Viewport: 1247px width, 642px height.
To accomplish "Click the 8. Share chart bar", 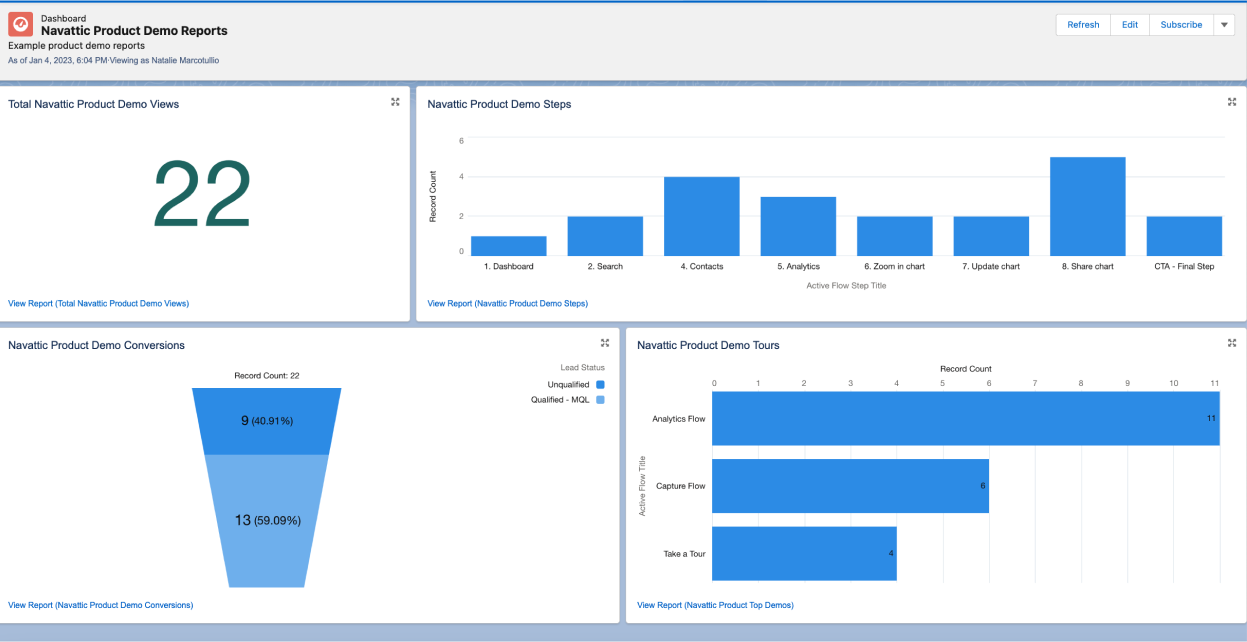I will (1087, 206).
